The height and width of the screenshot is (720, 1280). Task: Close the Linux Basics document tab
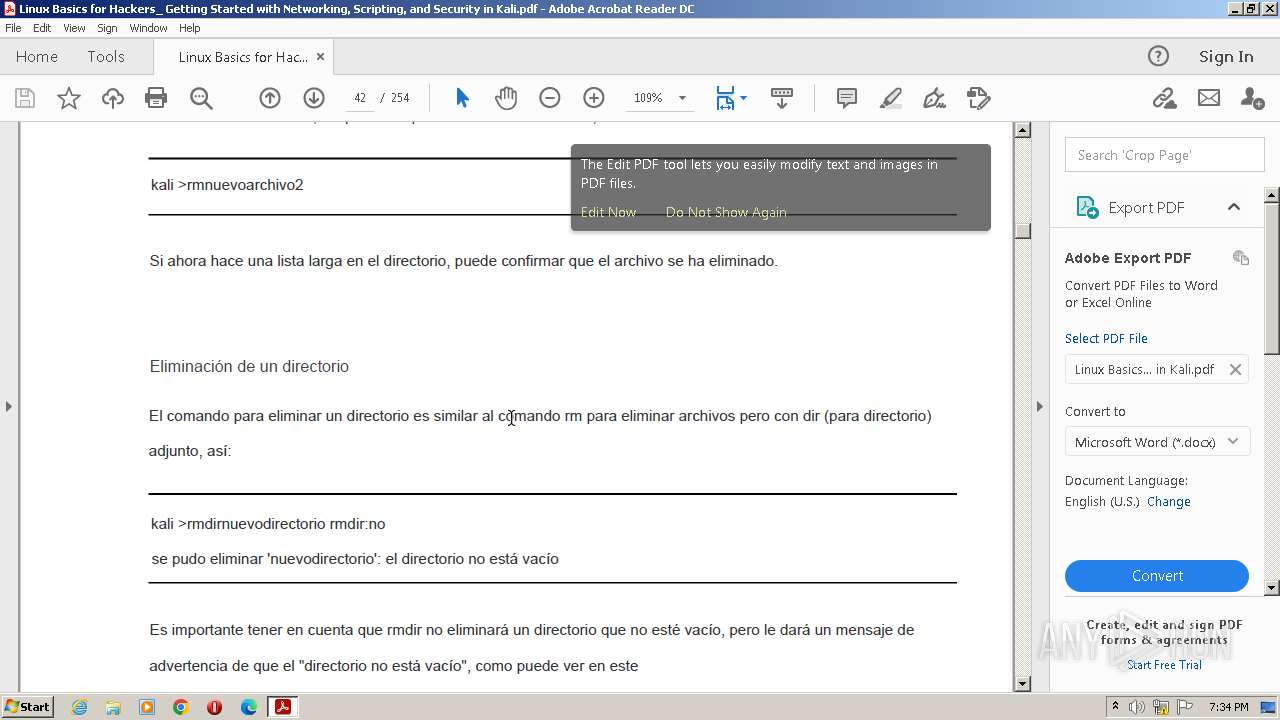(320, 57)
